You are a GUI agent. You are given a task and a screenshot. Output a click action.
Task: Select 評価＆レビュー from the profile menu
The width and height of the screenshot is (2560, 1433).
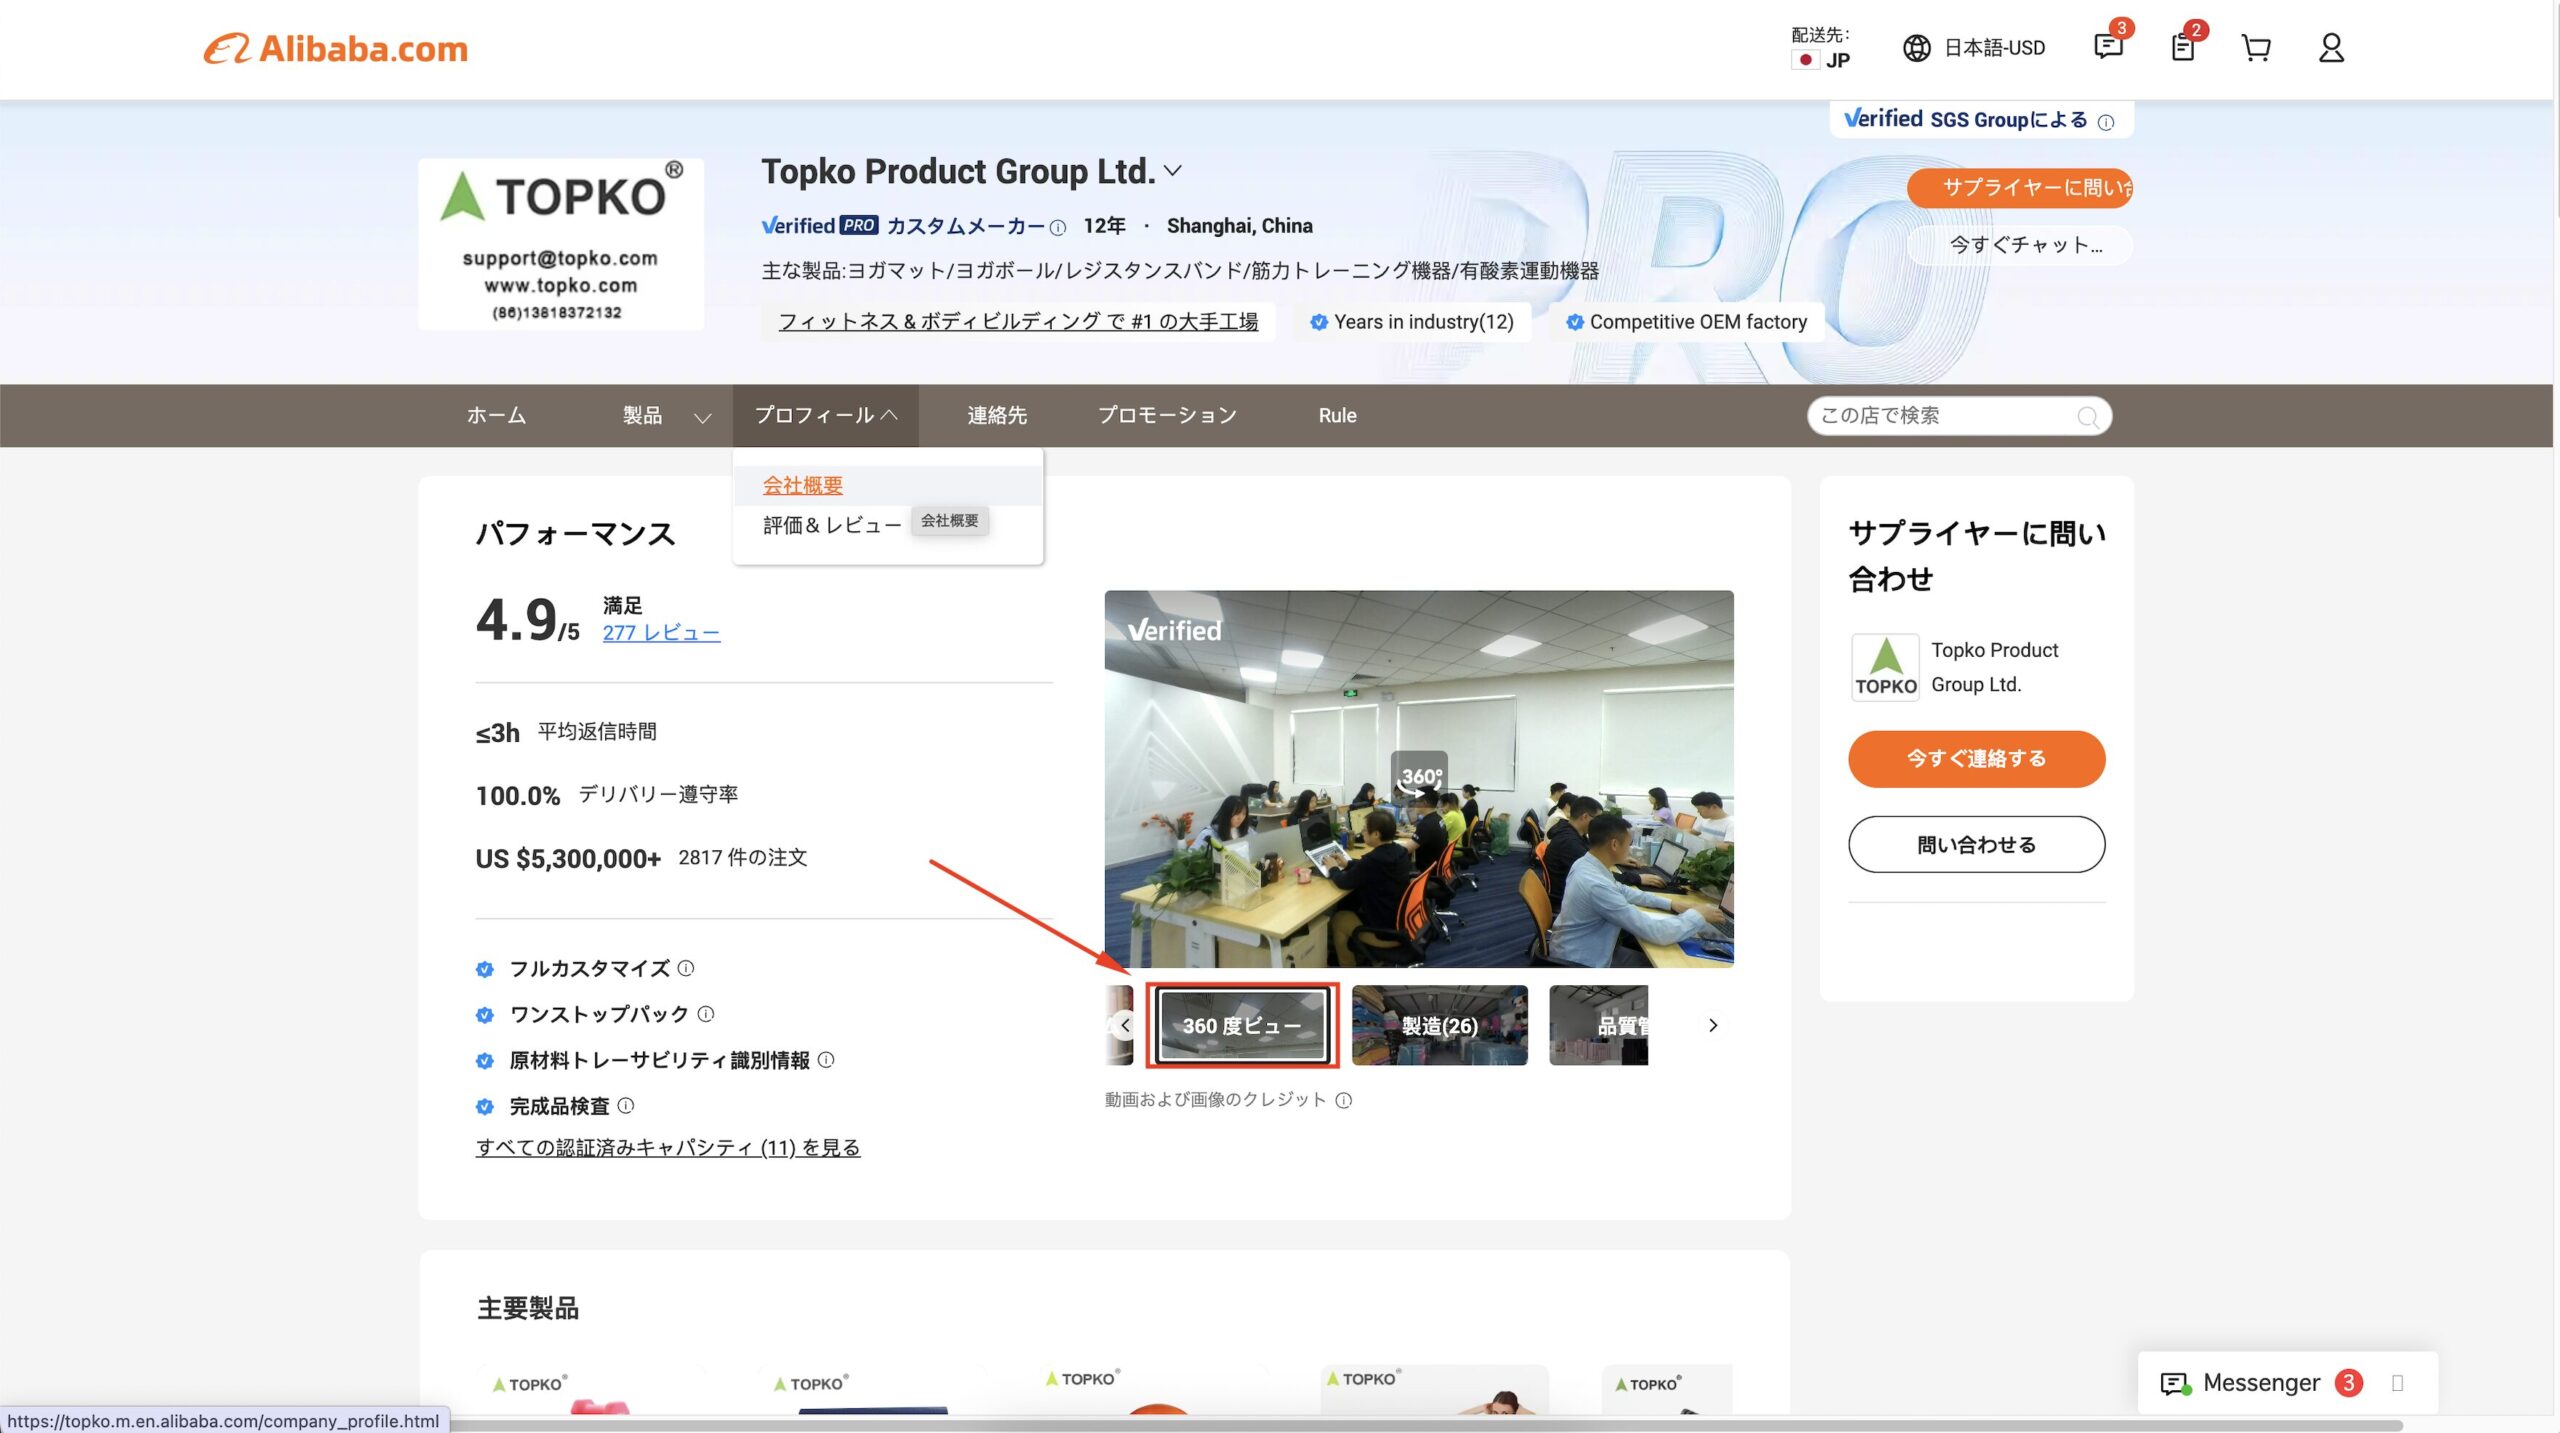832,525
